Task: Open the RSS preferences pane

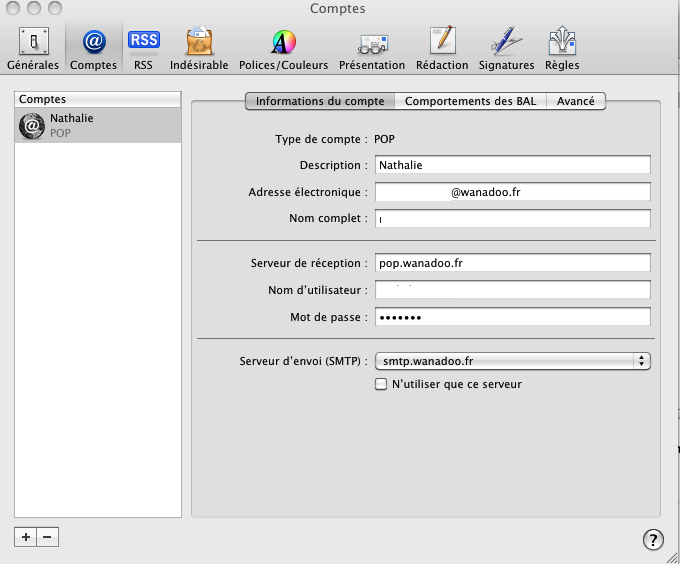Action: tap(144, 49)
